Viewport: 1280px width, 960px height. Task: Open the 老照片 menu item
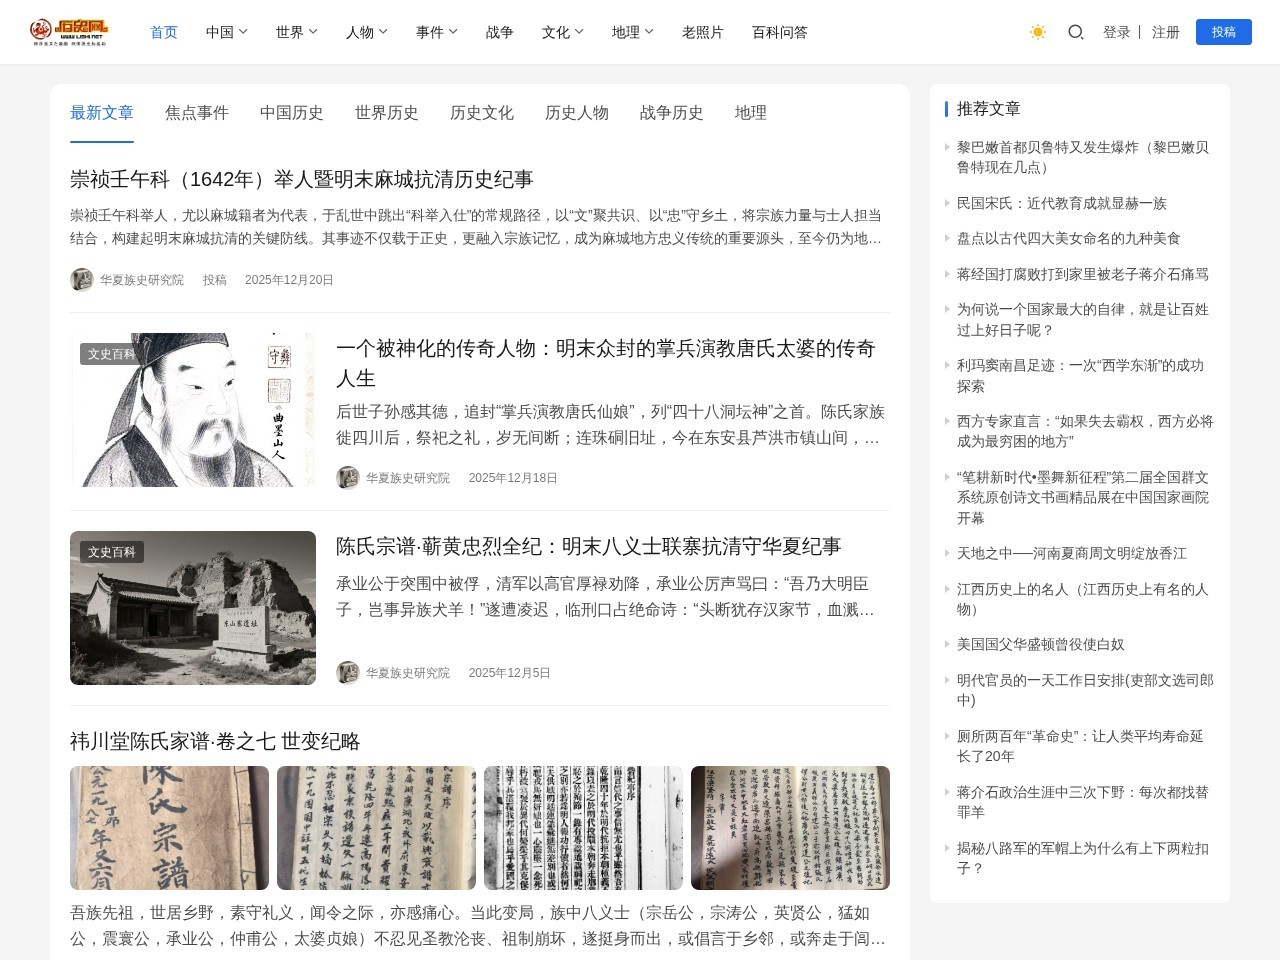click(701, 32)
